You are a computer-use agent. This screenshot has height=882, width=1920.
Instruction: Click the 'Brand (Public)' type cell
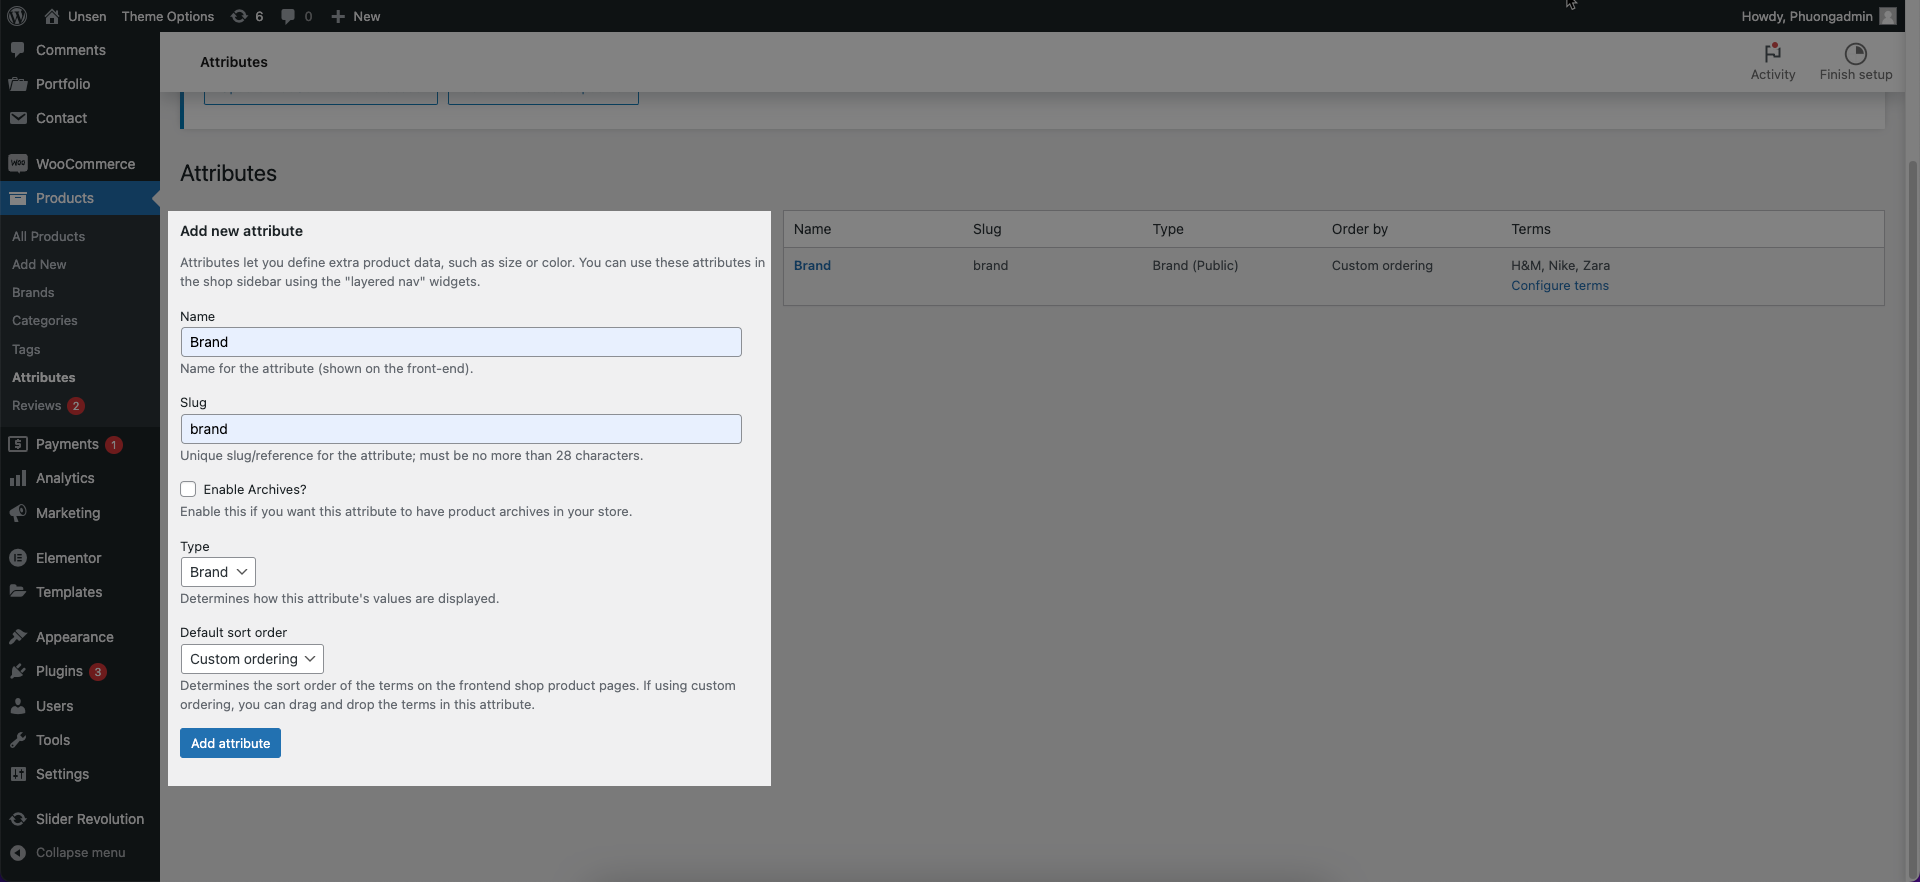point(1195,265)
